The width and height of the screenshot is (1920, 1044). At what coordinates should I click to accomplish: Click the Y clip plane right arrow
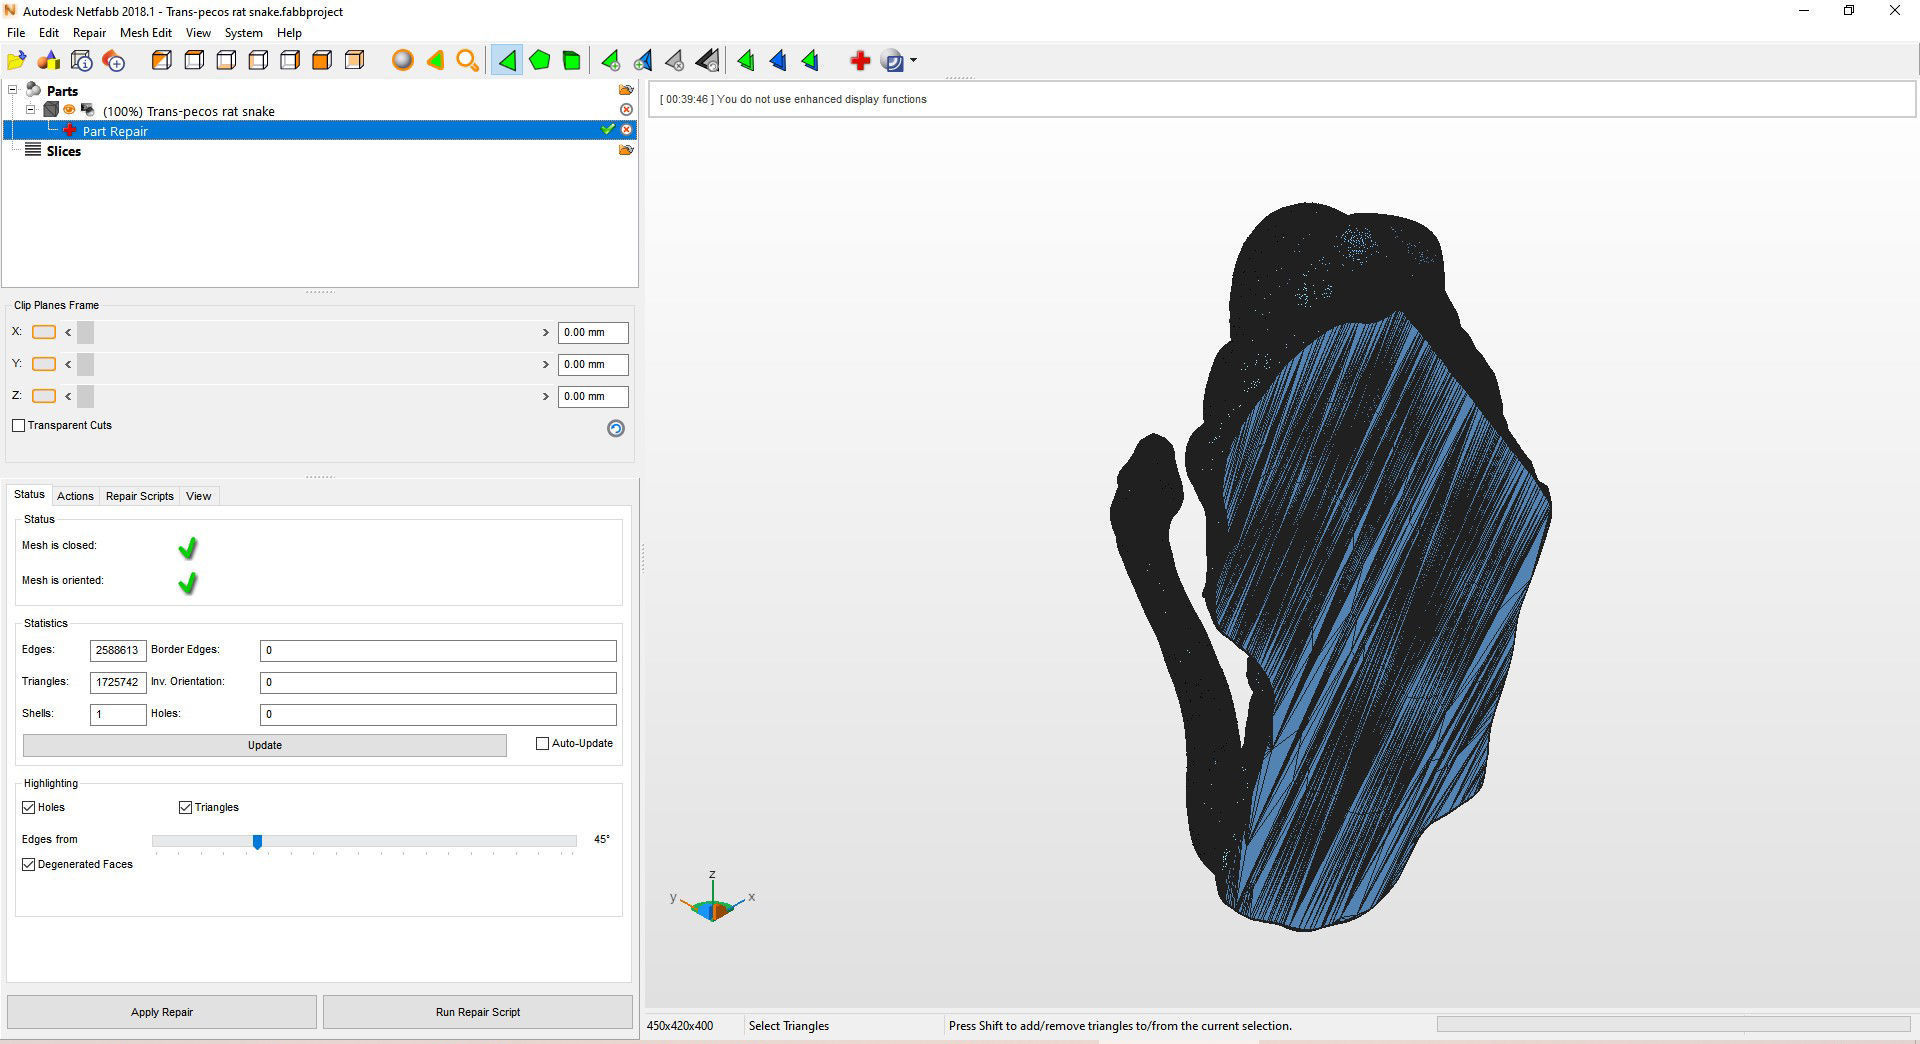545,364
